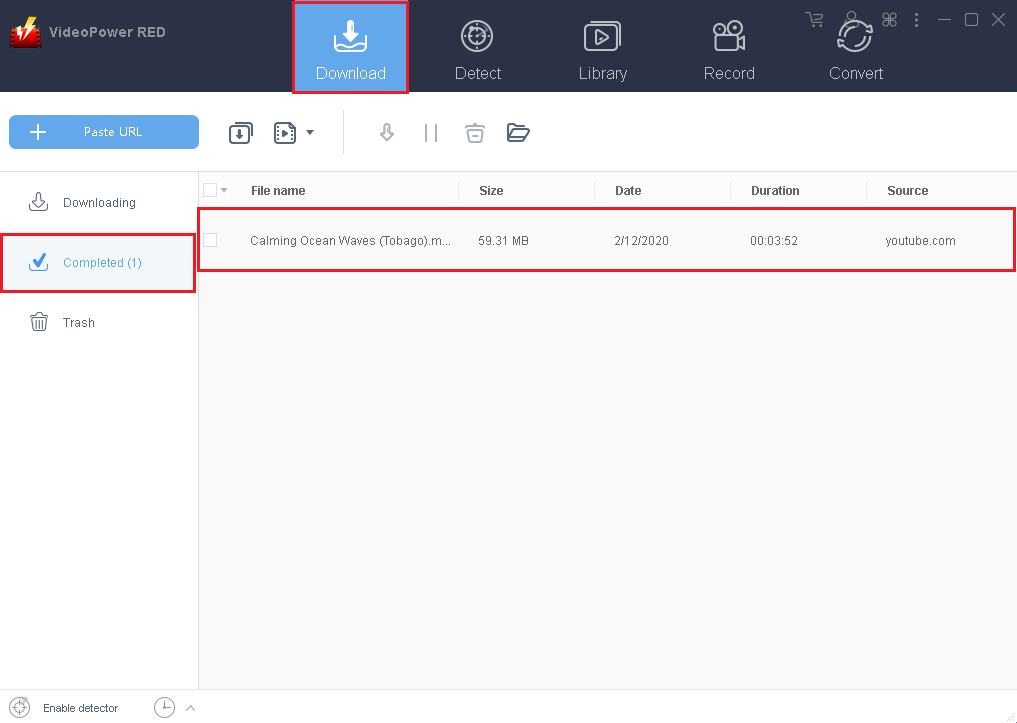Sort the list by Size column

[491, 190]
